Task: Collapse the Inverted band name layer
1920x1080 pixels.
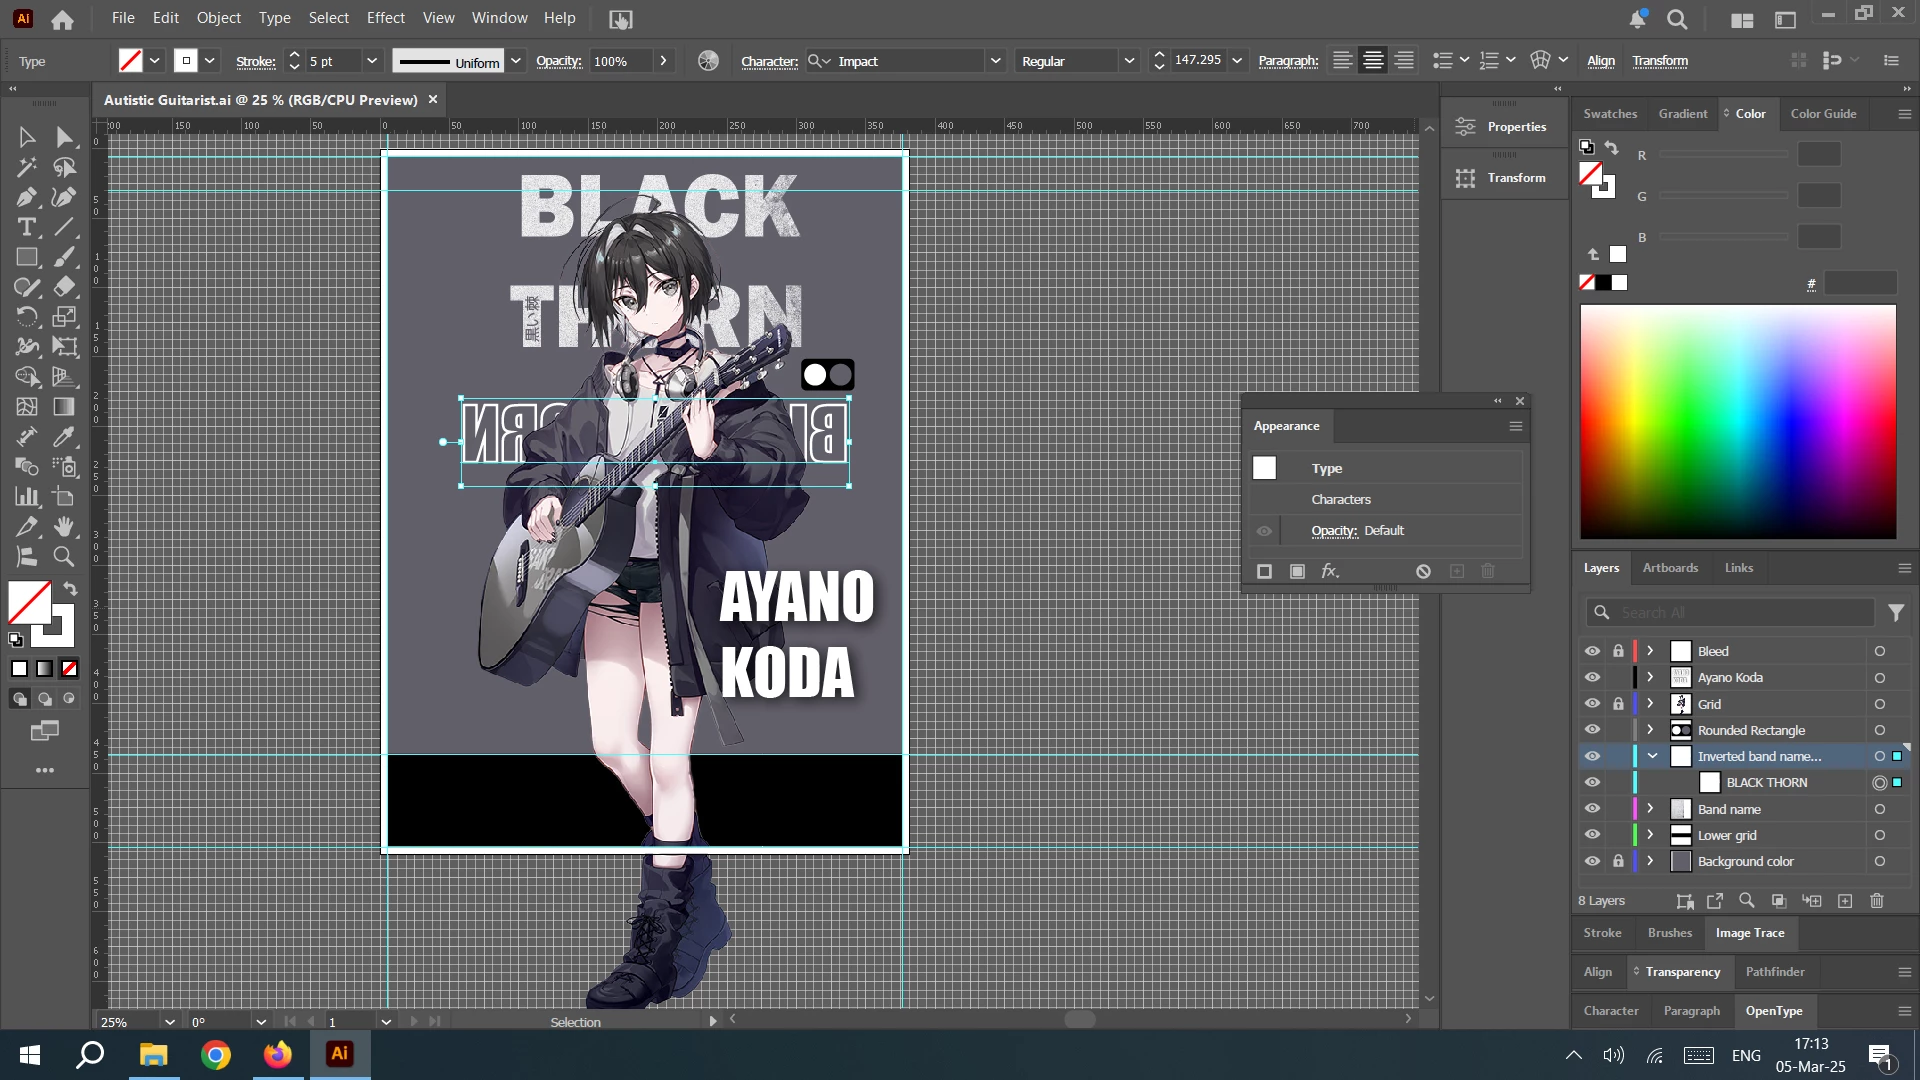Action: click(x=1652, y=756)
